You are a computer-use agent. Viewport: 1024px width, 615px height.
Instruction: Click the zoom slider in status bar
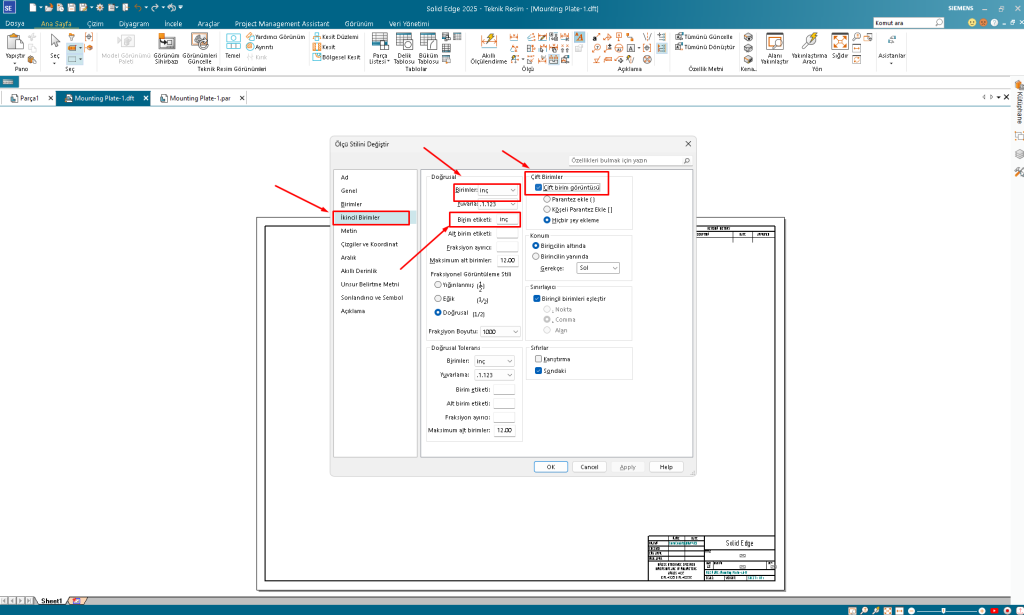pyautogui.click(x=945, y=609)
